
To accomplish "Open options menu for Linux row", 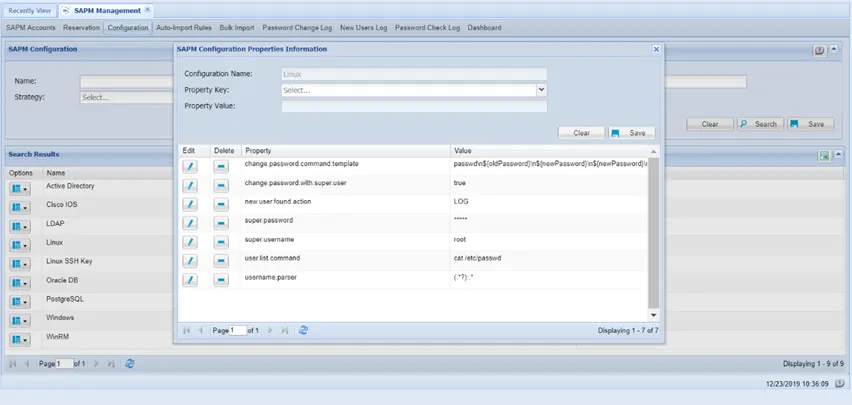I will point(20,246).
